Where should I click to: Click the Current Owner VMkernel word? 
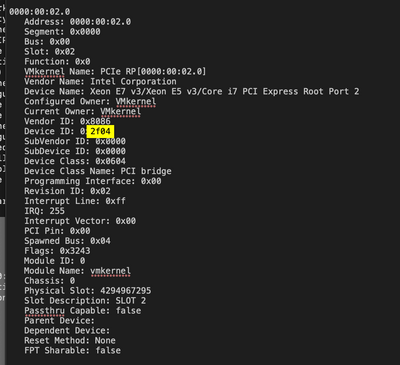tap(120, 111)
